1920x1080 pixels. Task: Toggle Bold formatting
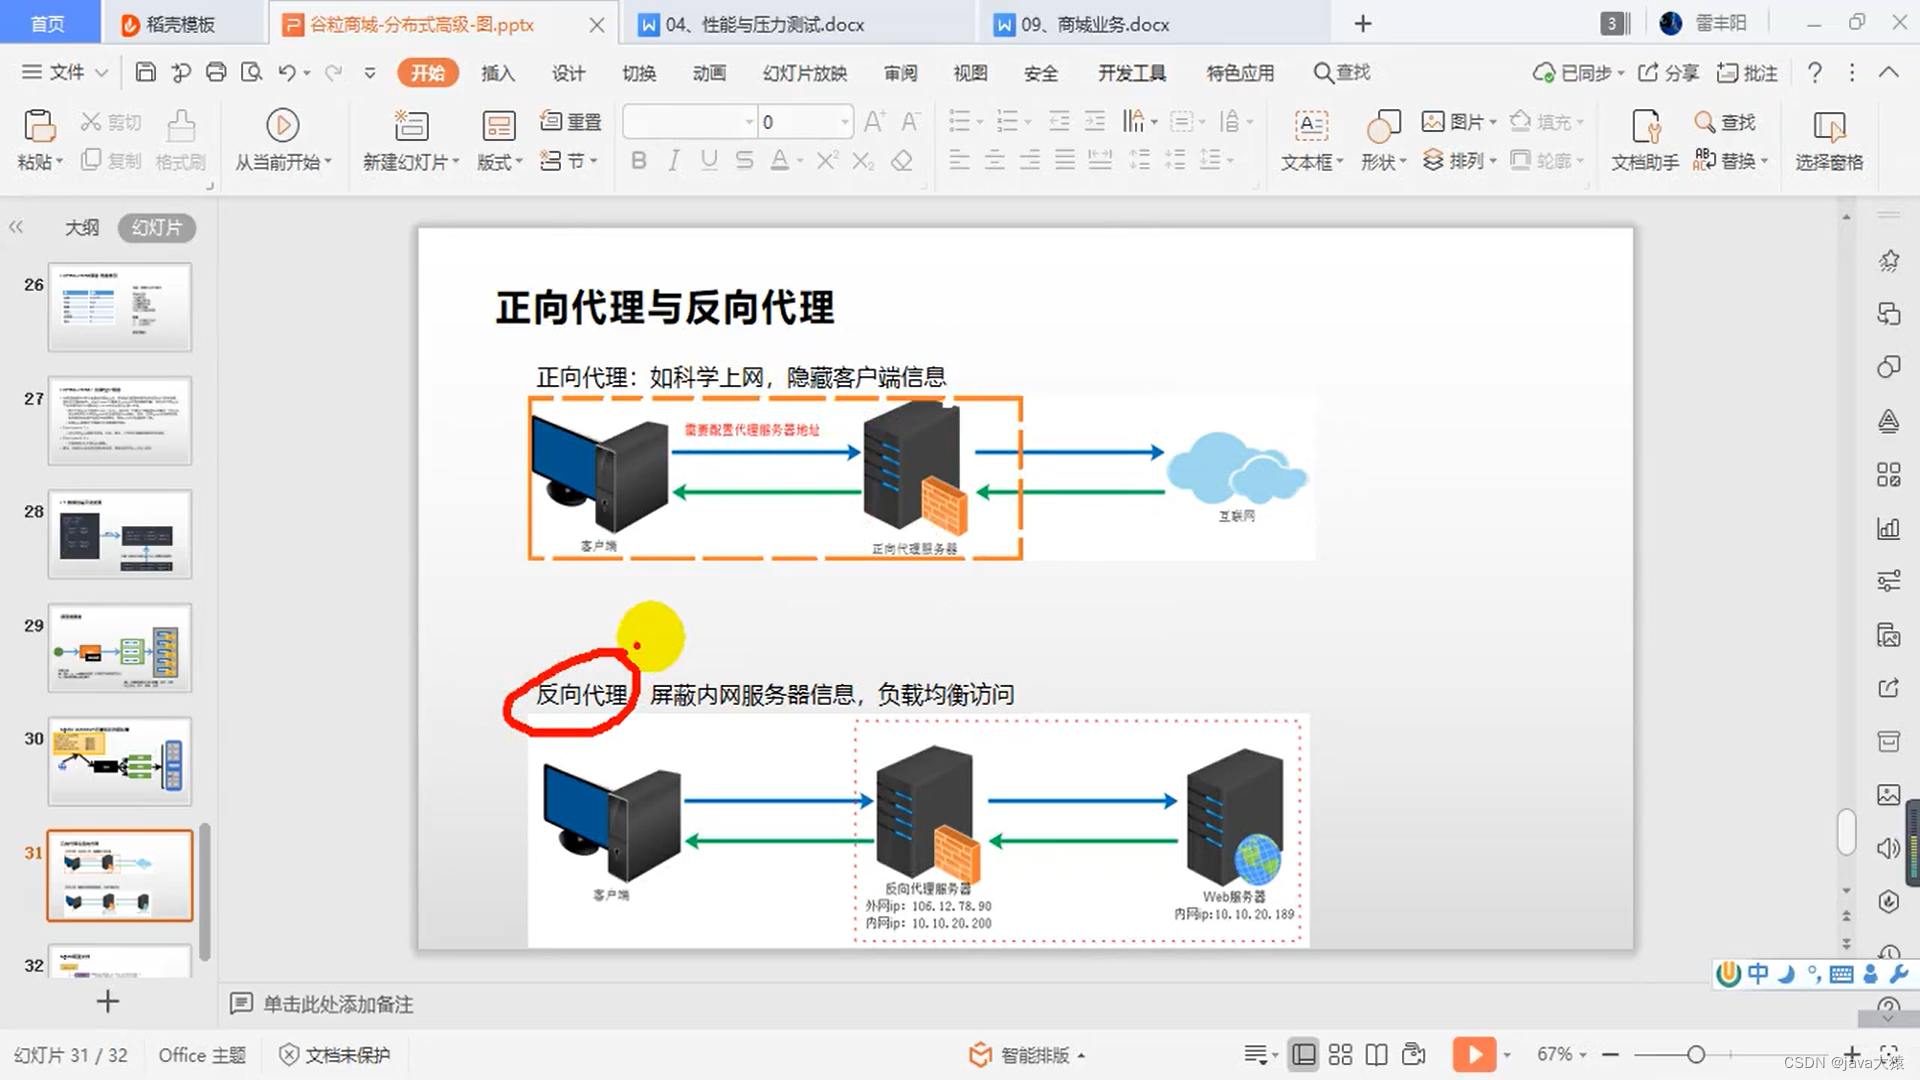638,160
